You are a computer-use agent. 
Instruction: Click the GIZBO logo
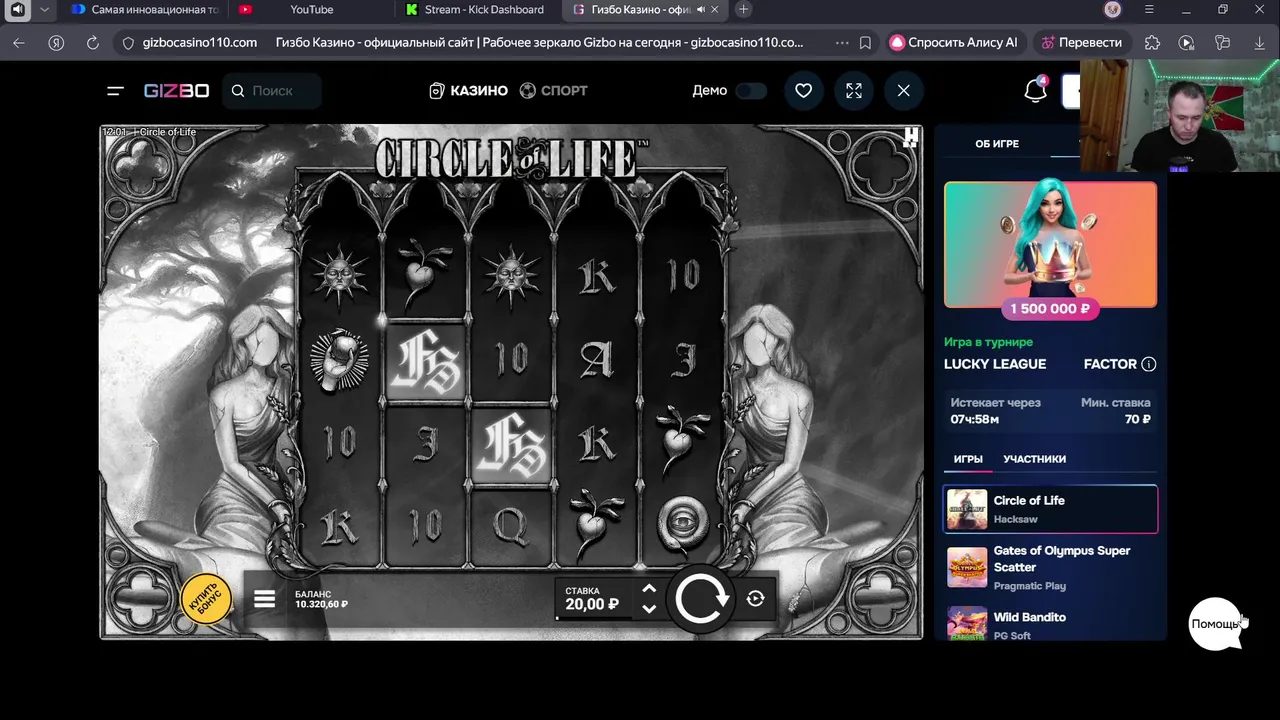point(176,91)
